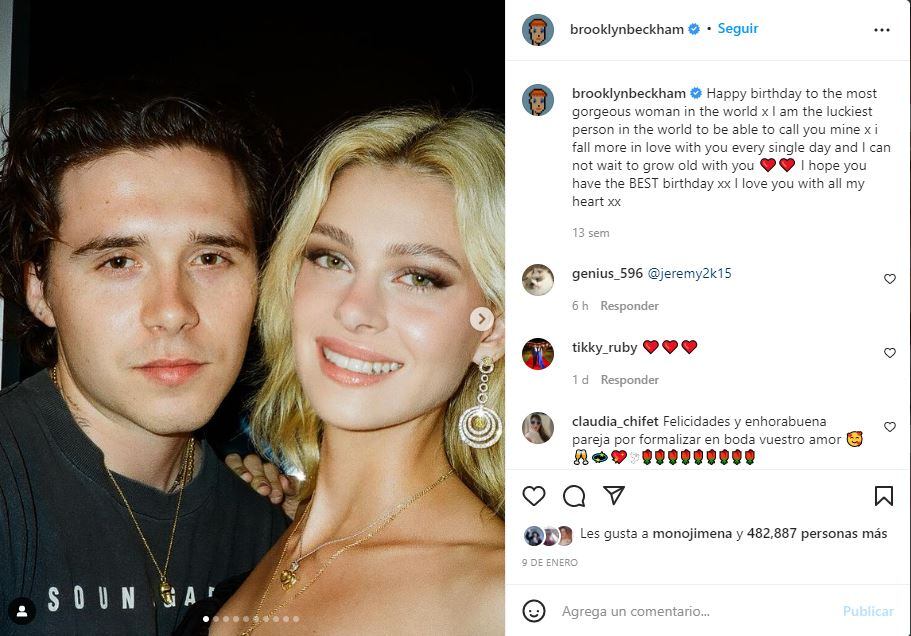
Task: Open brooklynbeckham profile avatar in the header
Action: click(x=538, y=30)
